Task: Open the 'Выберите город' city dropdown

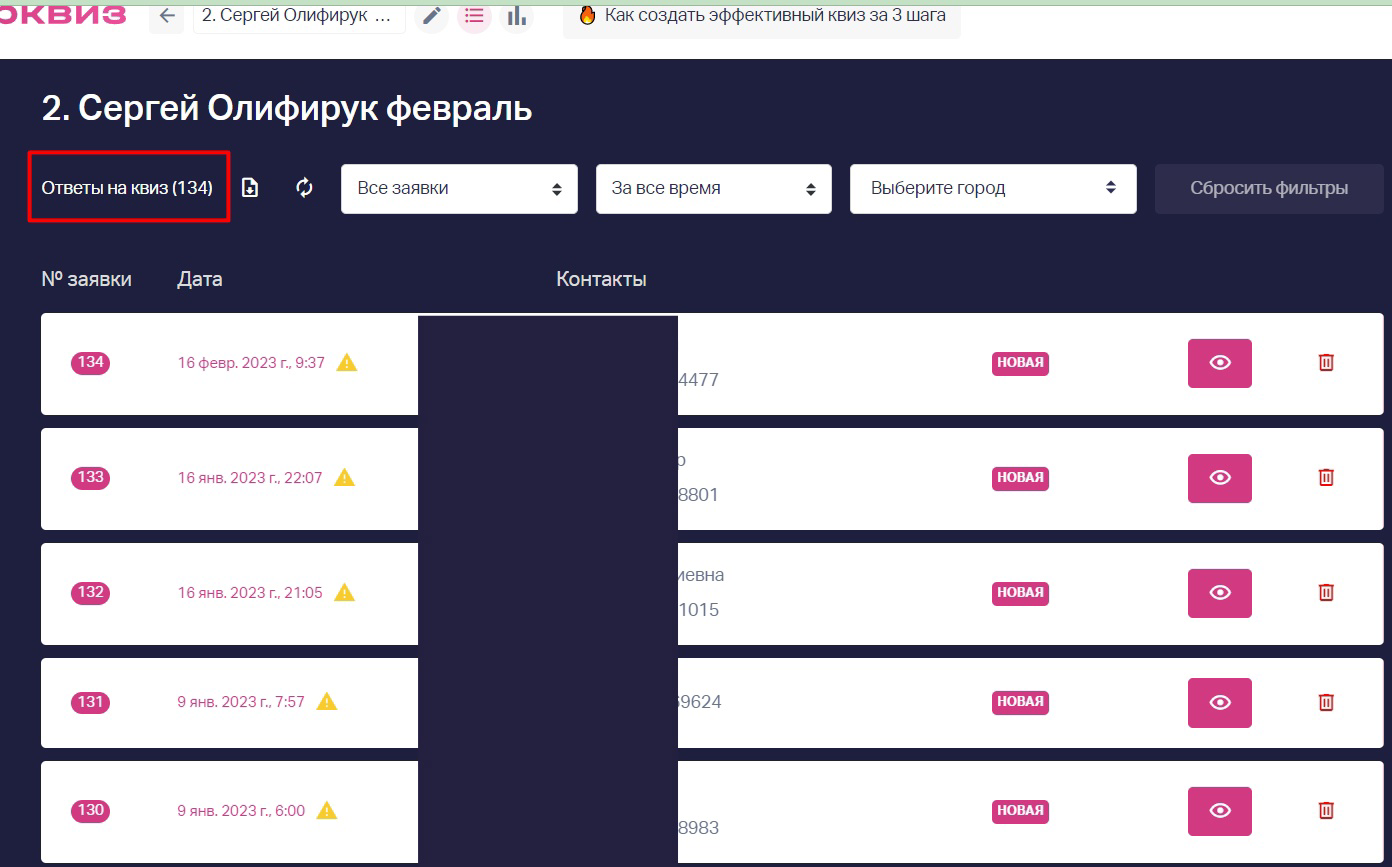Action: click(x=993, y=189)
